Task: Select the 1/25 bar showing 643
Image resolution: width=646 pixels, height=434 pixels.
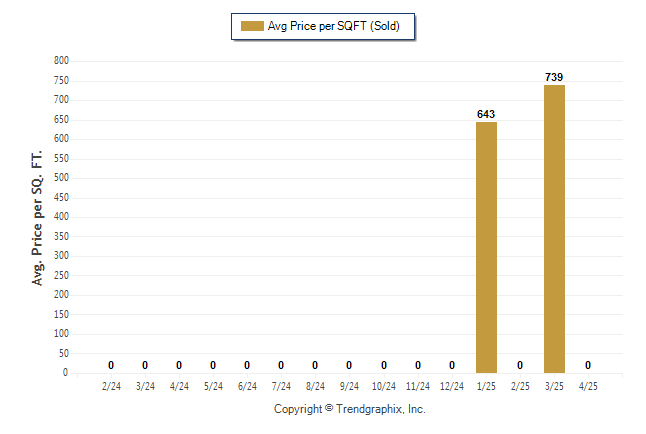Action: tap(486, 247)
